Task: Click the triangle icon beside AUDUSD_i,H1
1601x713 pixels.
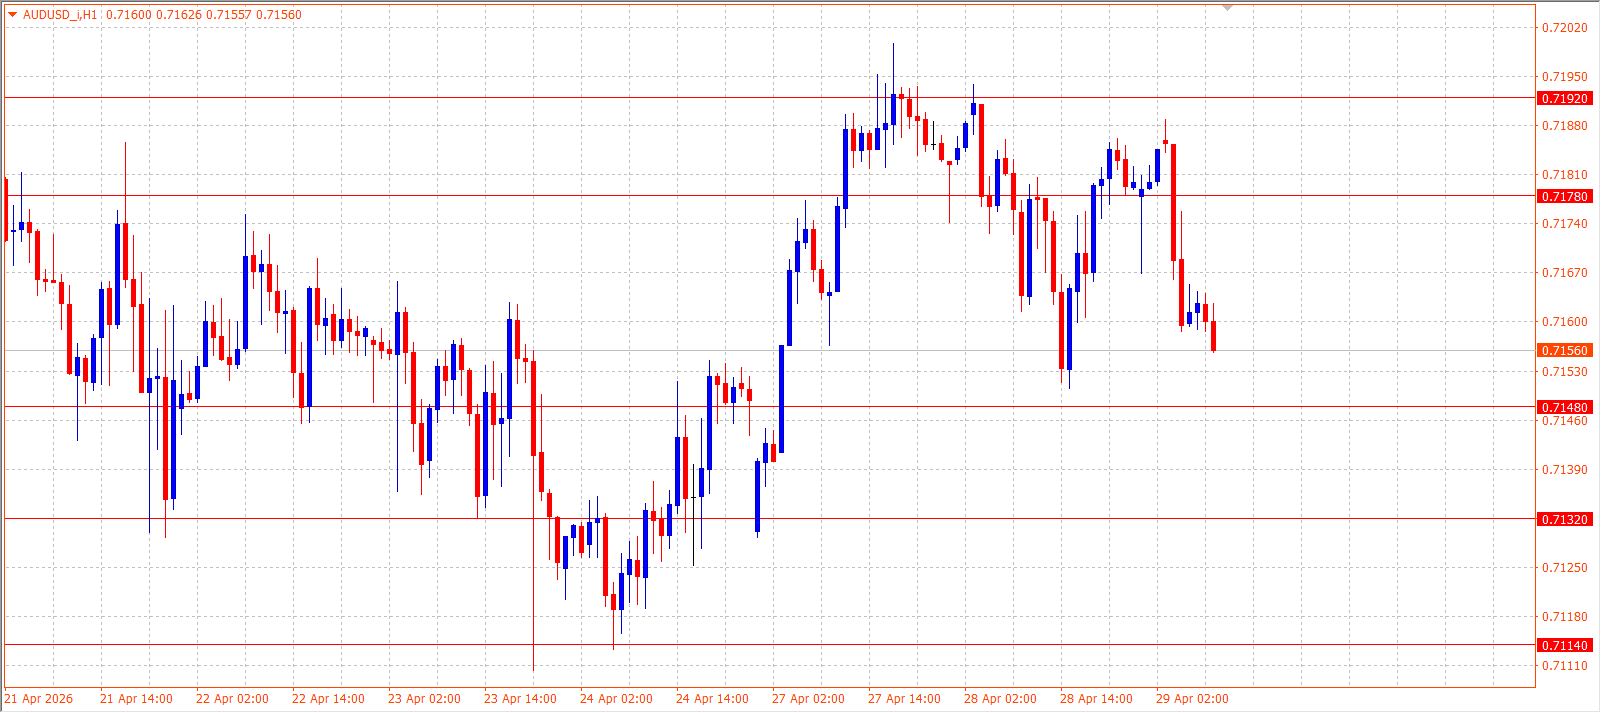Action: pyautogui.click(x=13, y=14)
